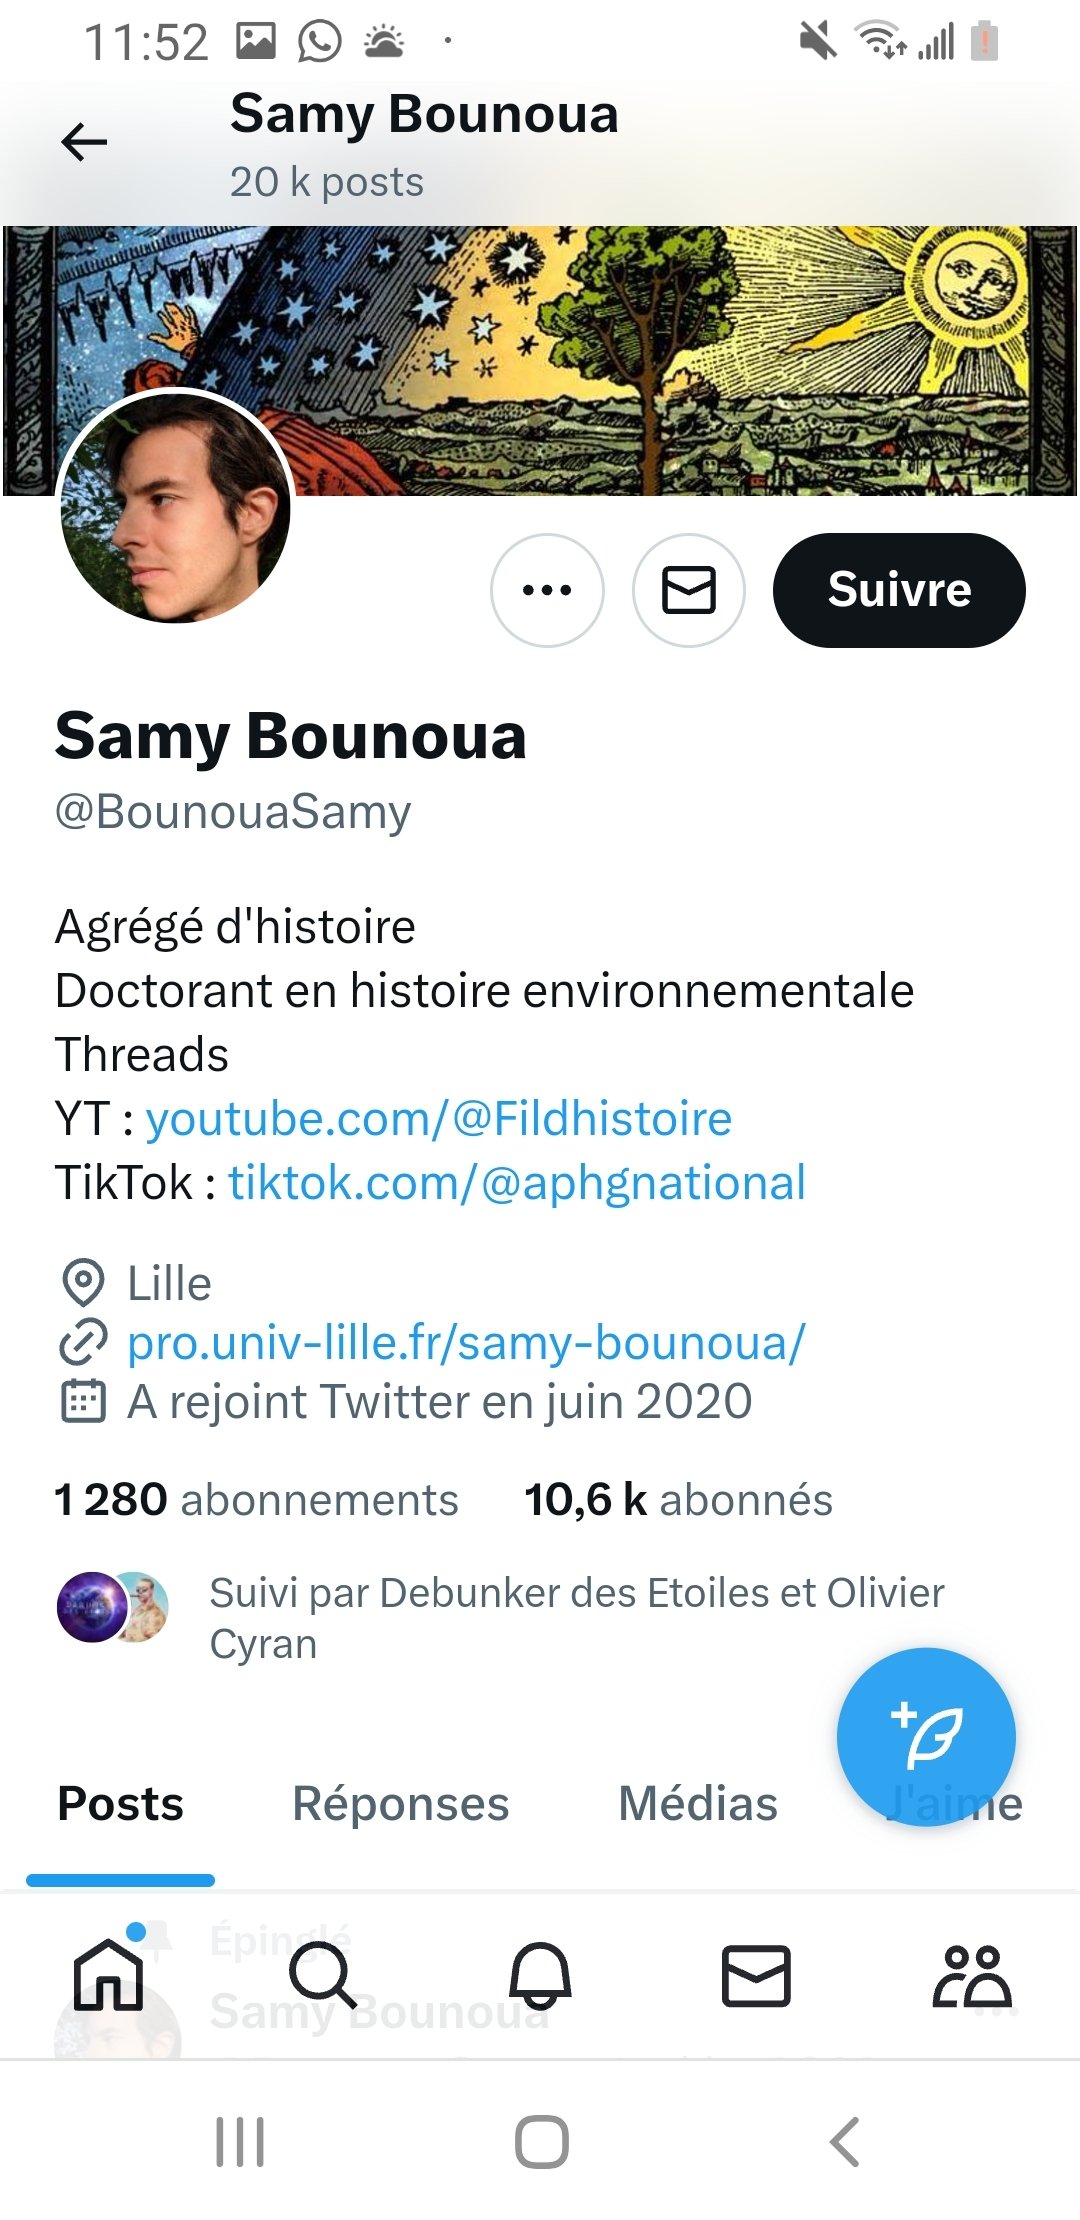The height and width of the screenshot is (2220, 1080).
Task: Open Samy Bounoua's profile picture
Action: point(176,507)
